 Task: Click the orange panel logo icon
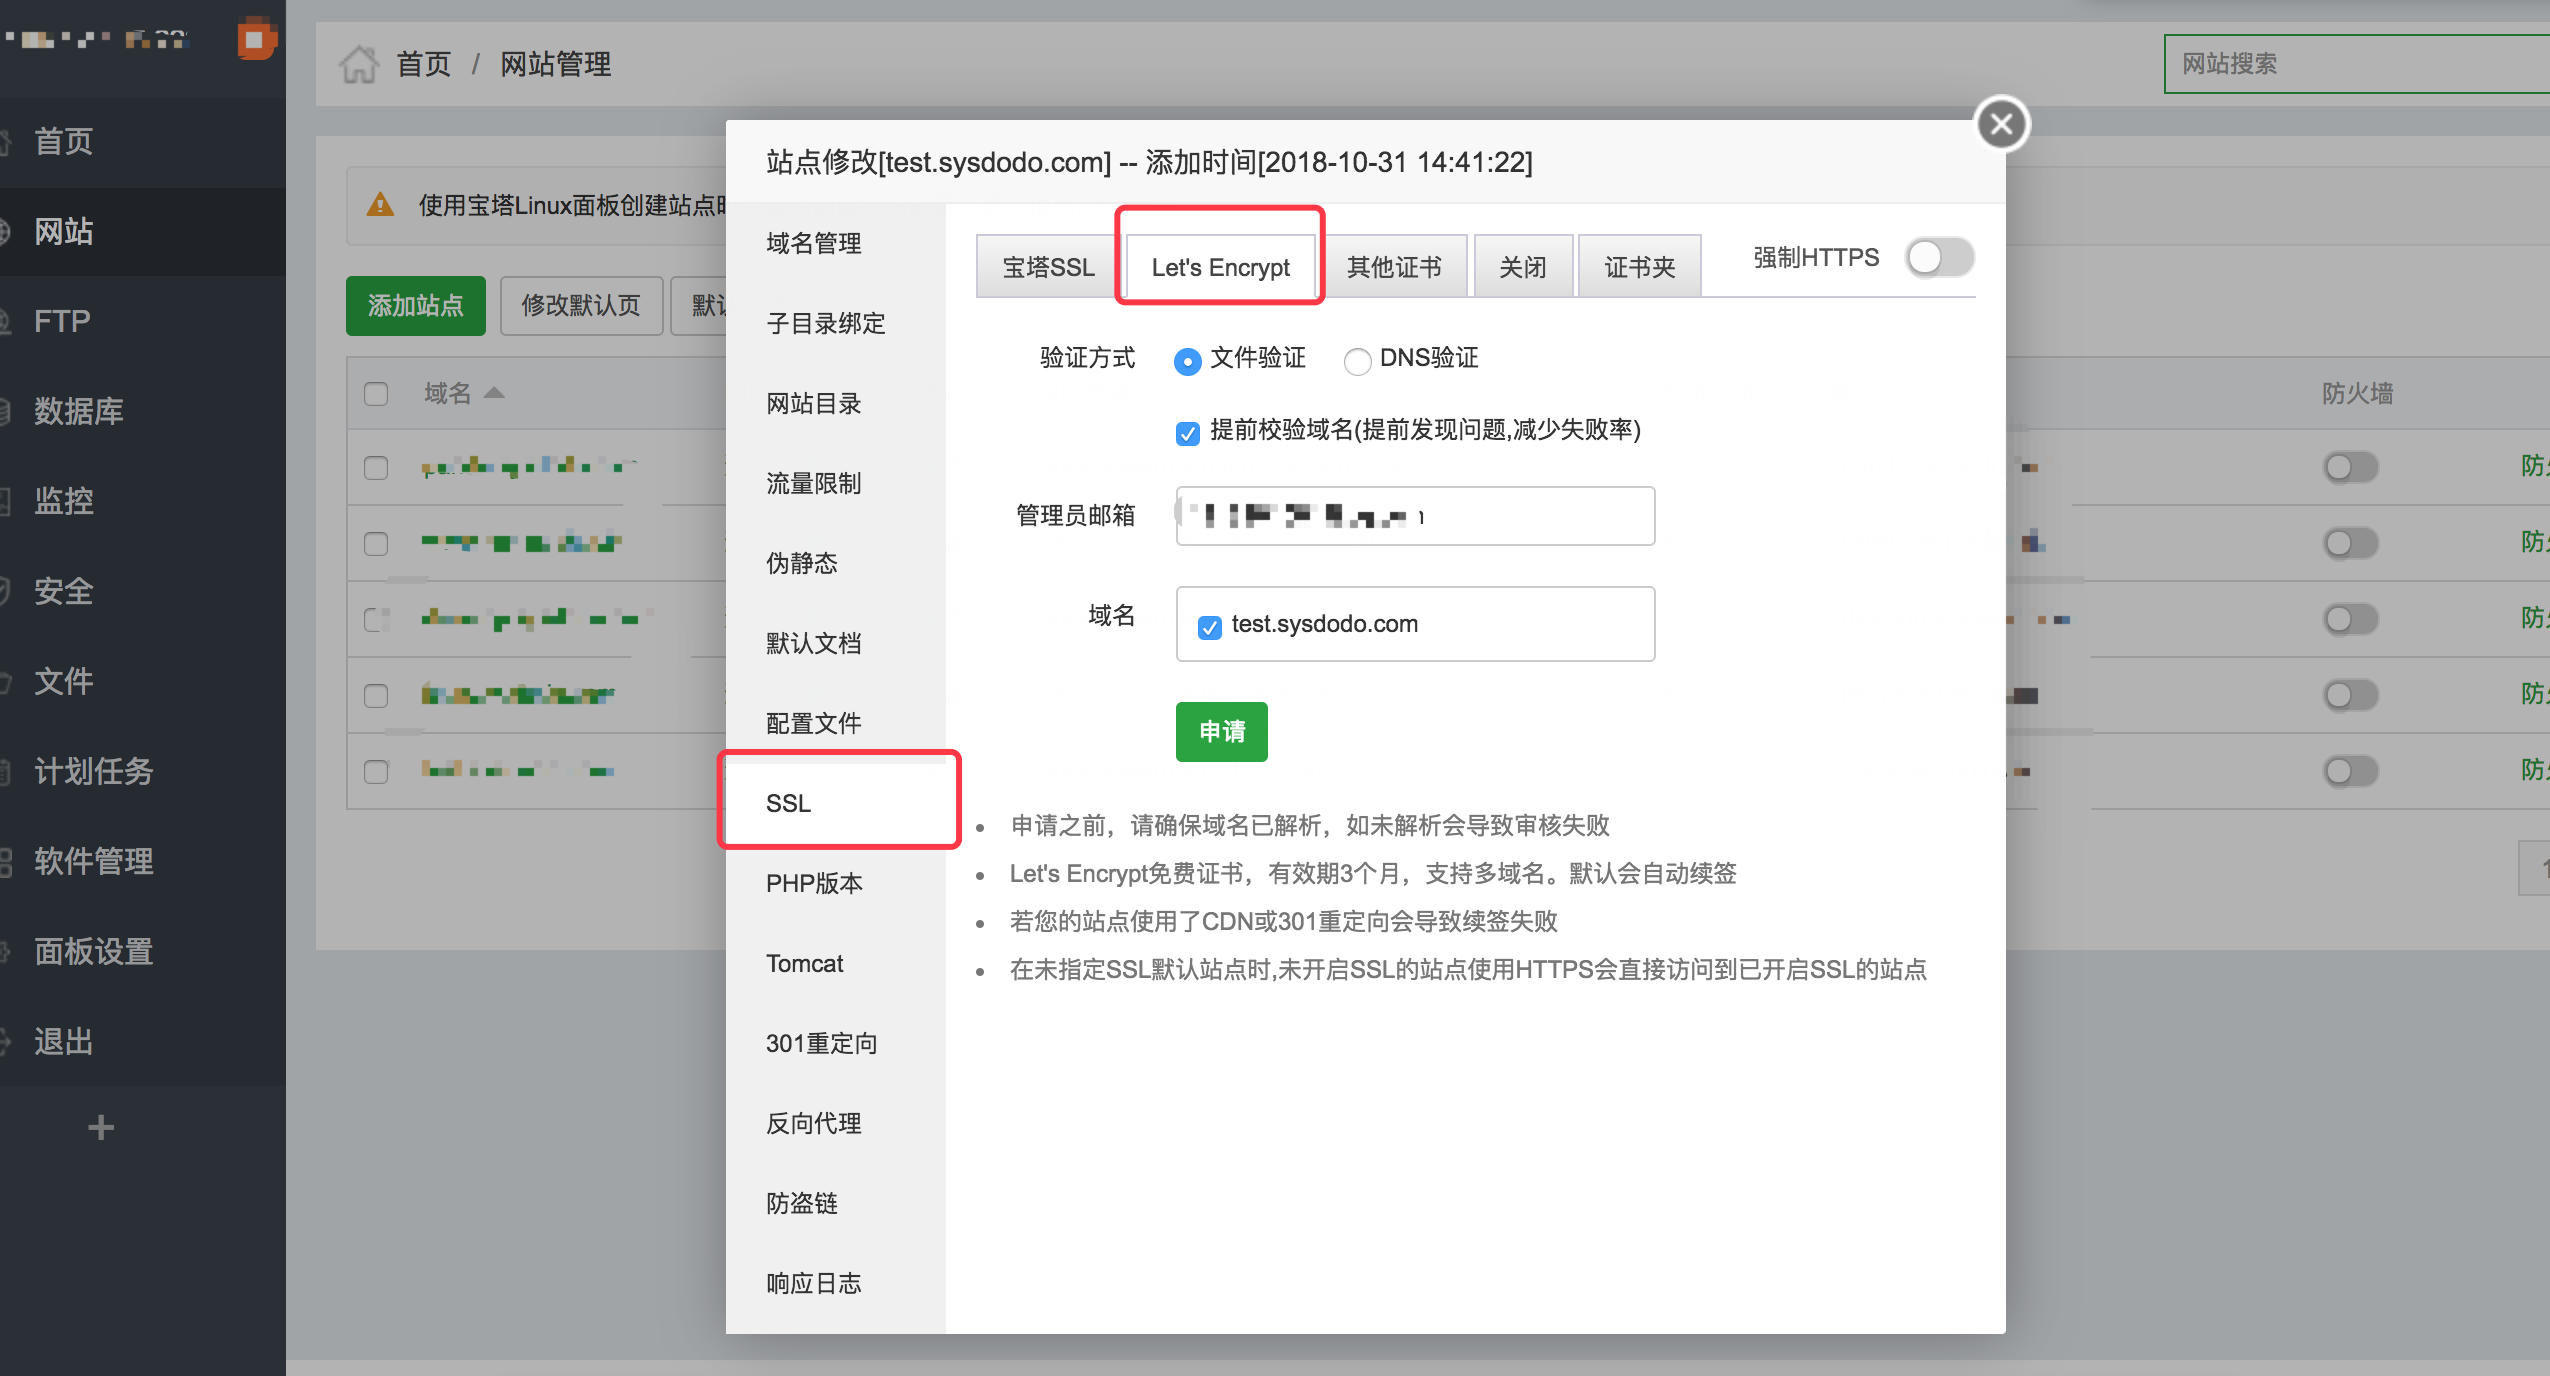coord(256,39)
